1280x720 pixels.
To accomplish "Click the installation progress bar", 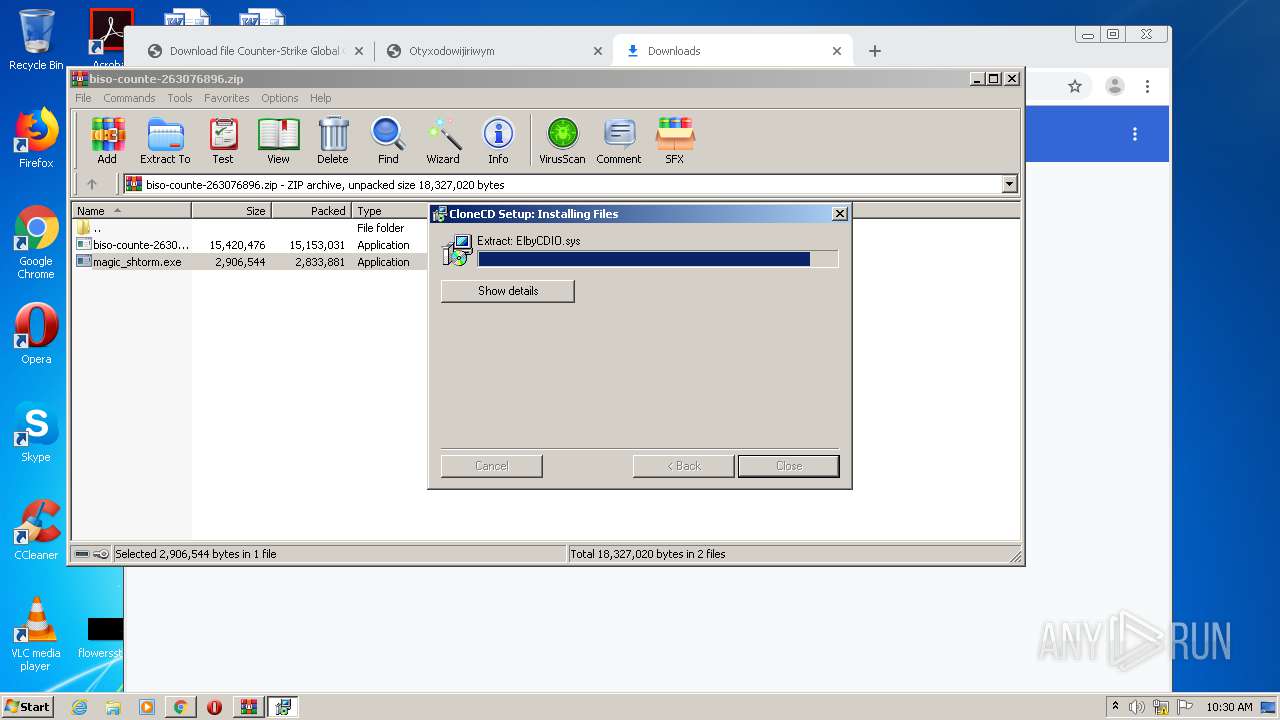I will pos(658,259).
